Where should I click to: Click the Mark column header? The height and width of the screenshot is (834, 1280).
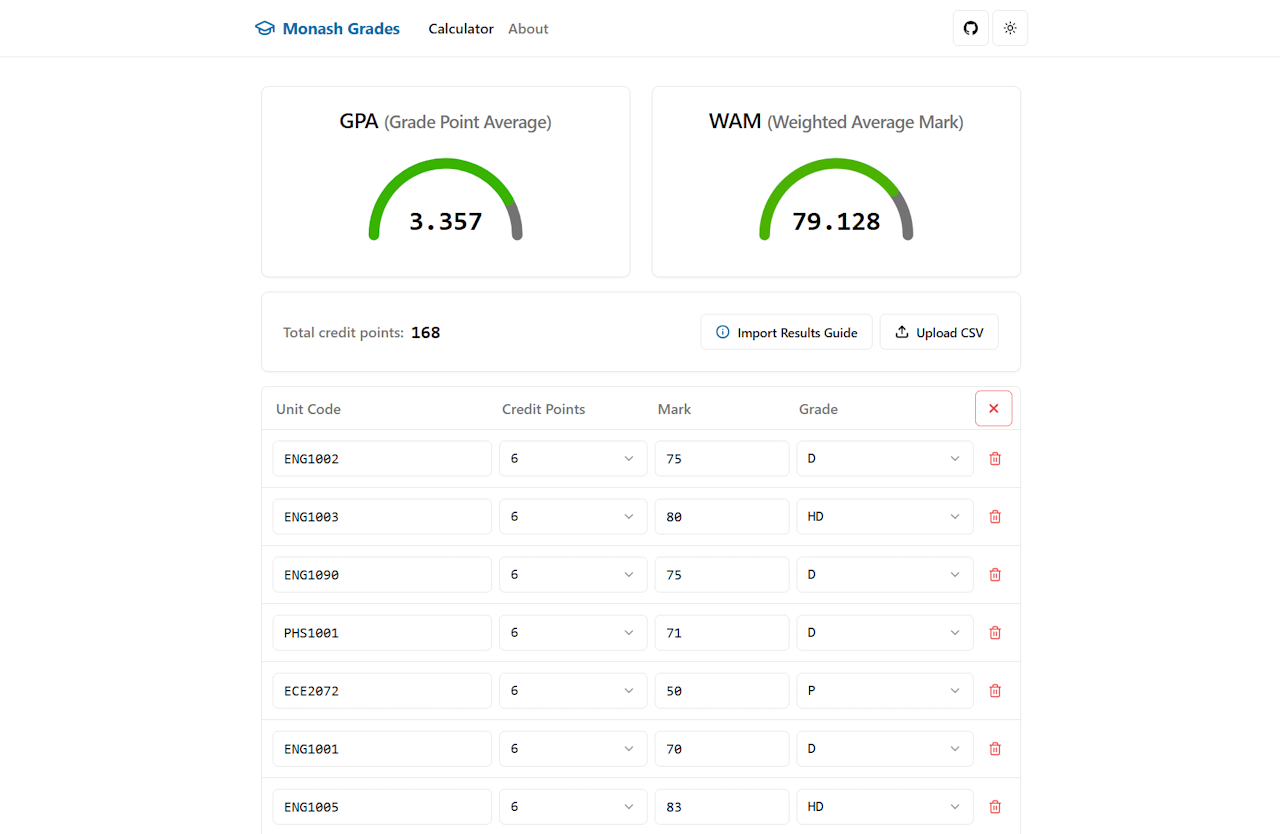click(x=674, y=409)
